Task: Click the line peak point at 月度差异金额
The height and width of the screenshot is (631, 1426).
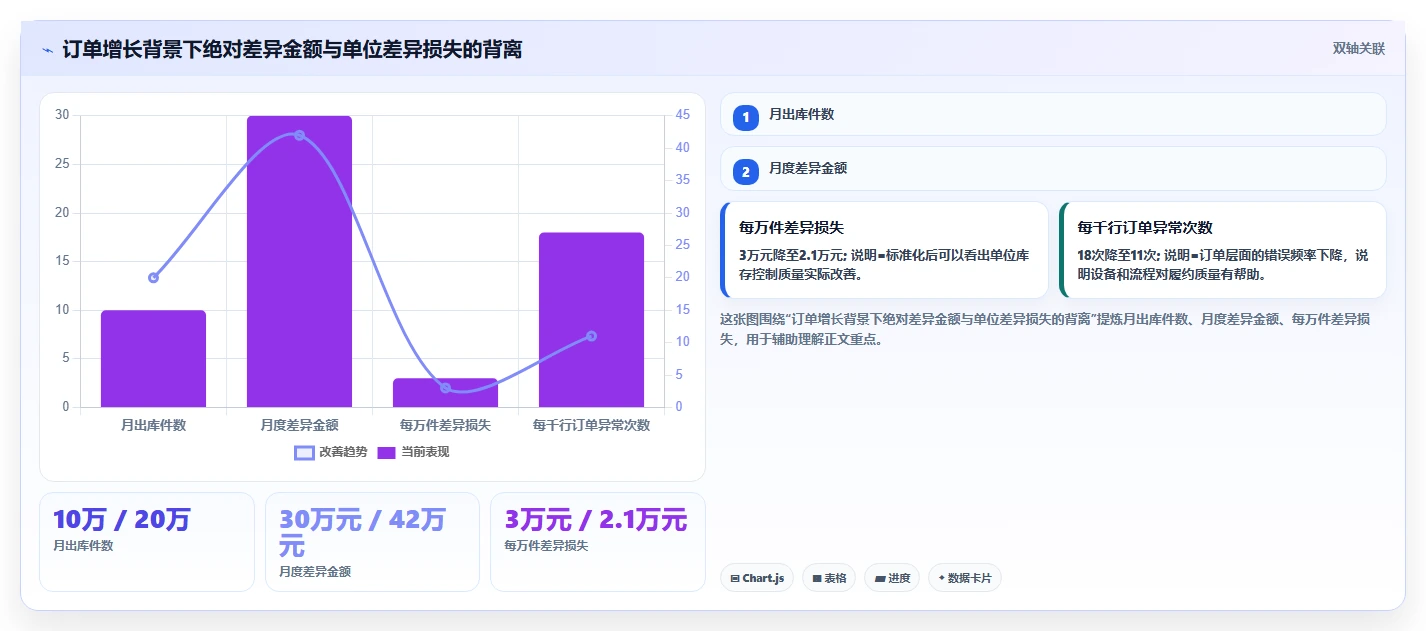Action: click(299, 135)
